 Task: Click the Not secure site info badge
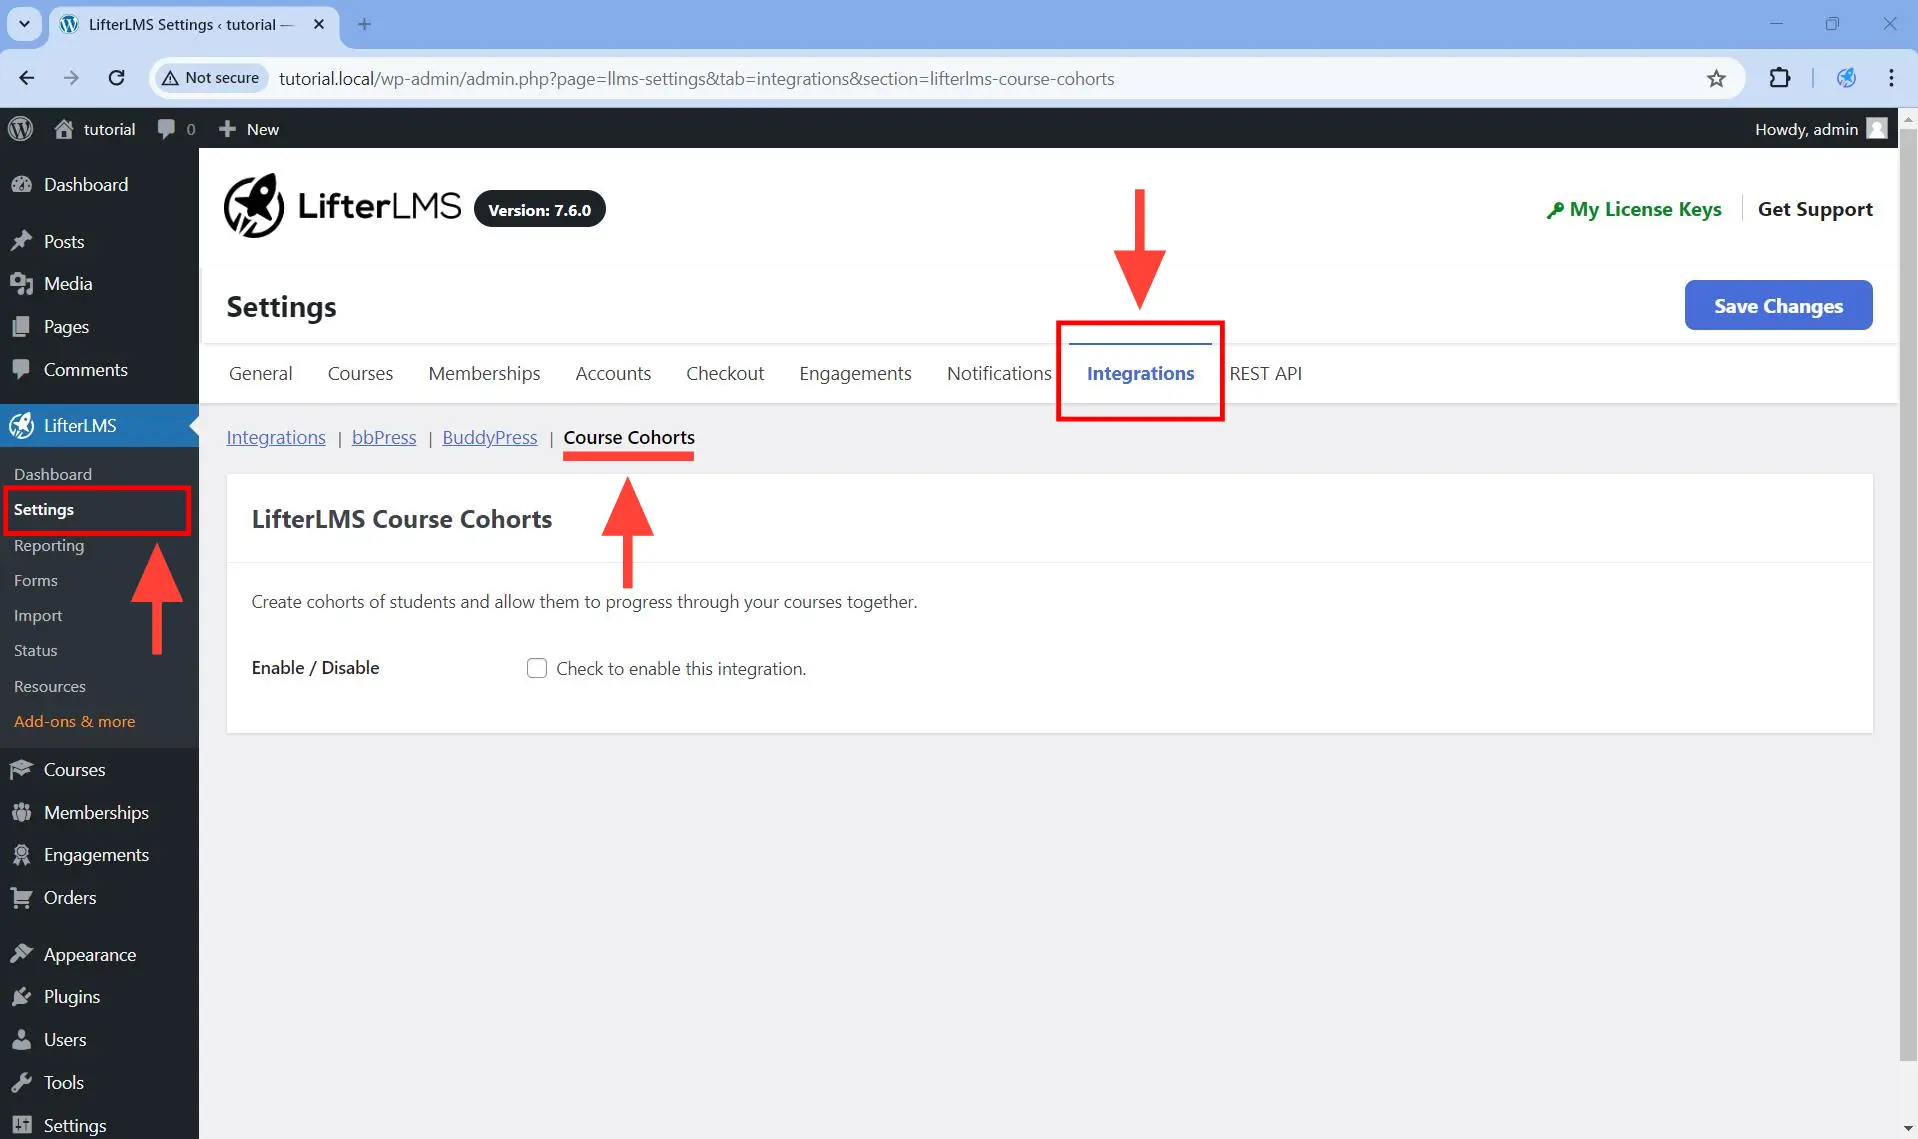coord(211,78)
